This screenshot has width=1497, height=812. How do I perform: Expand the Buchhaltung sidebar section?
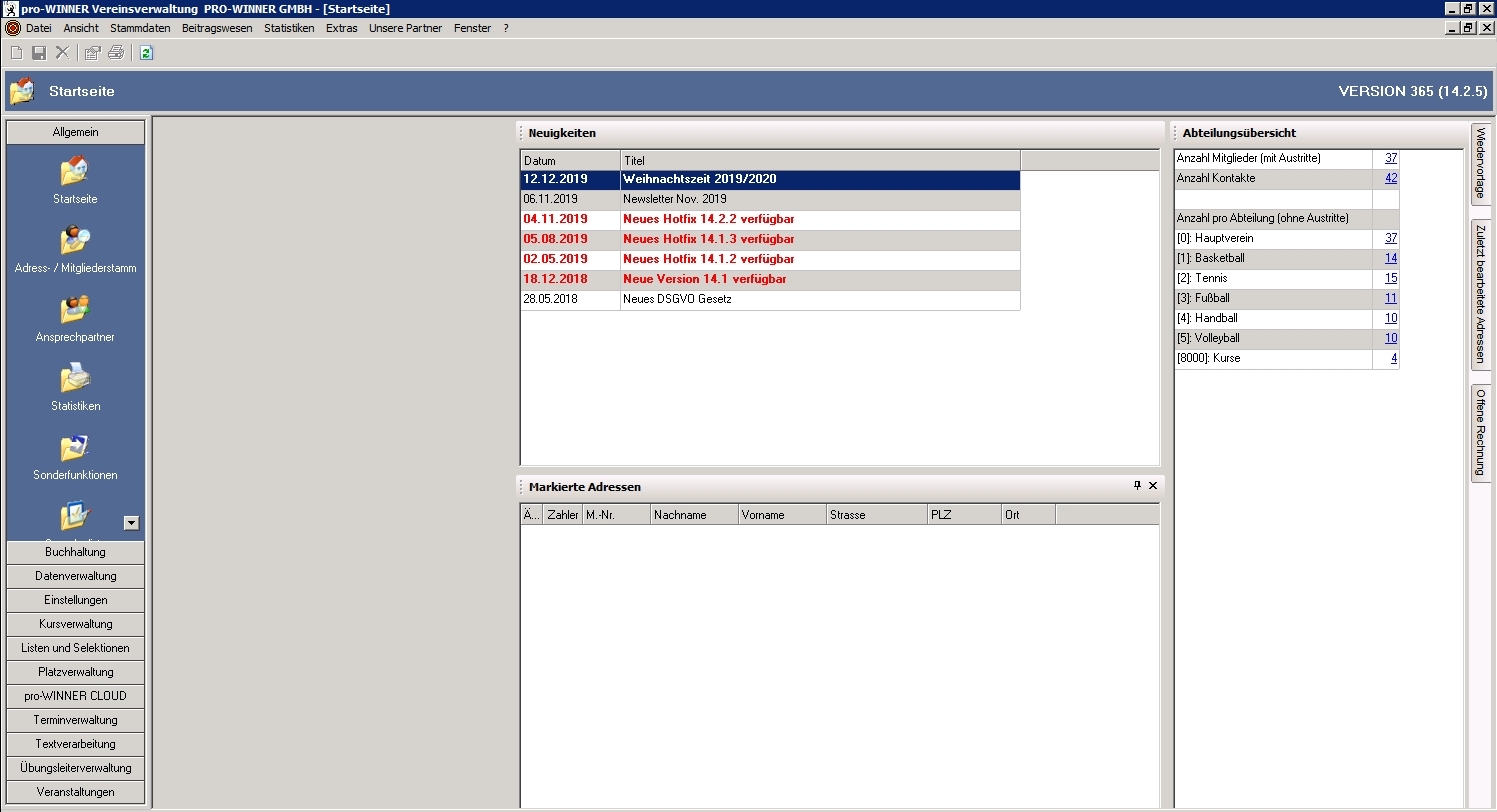(75, 552)
